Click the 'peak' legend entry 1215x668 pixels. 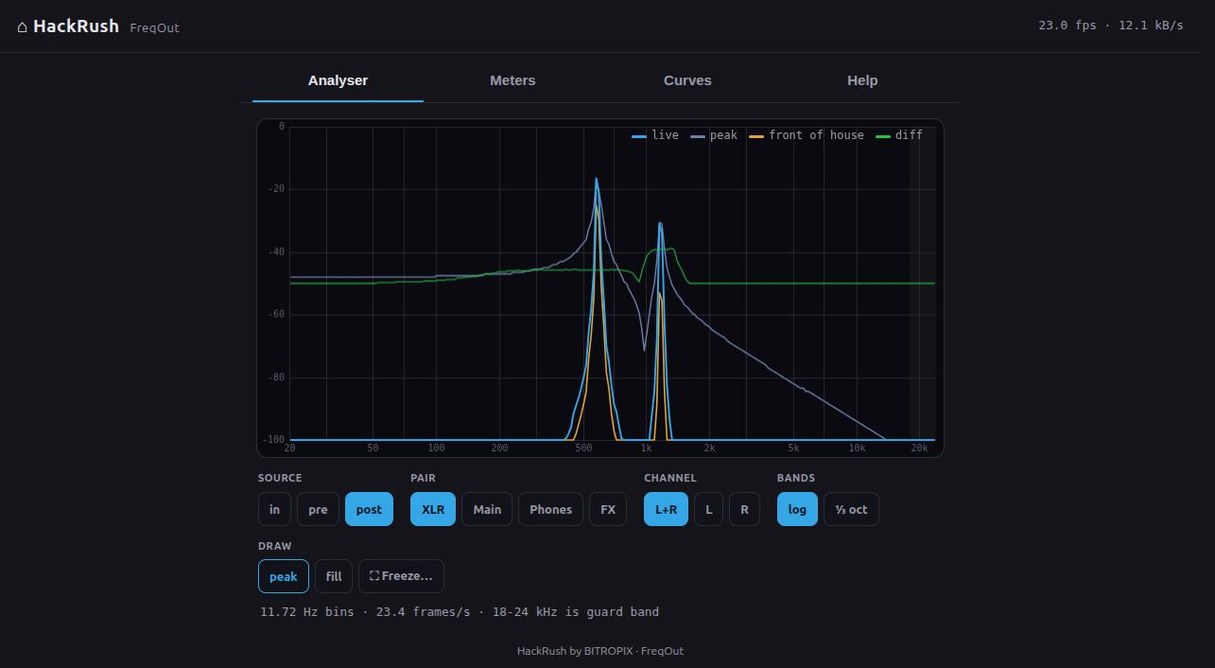click(x=714, y=135)
